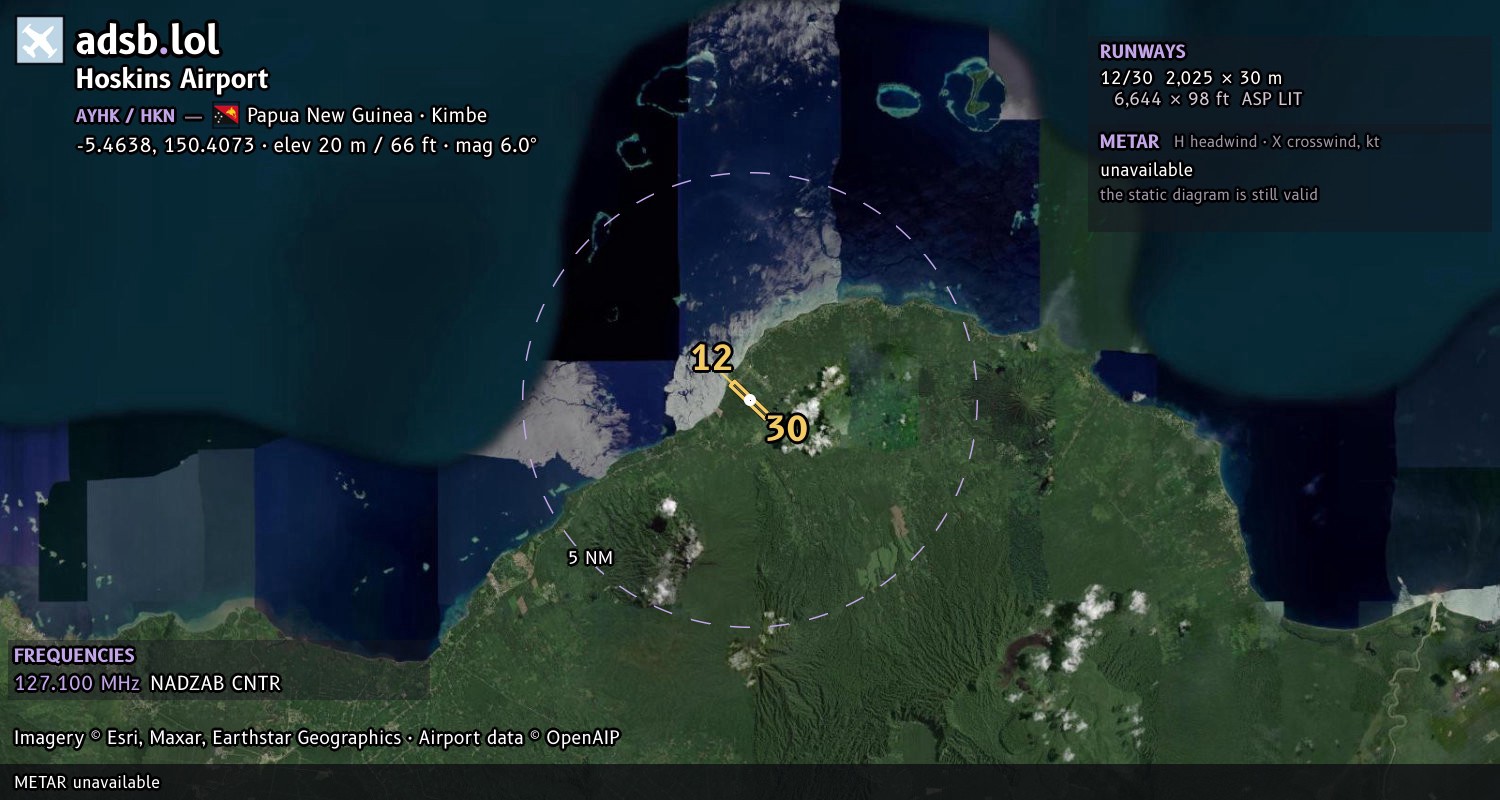
Task: Click the 'Papua New Guinea · Kimbe' location text
Action: click(367, 115)
